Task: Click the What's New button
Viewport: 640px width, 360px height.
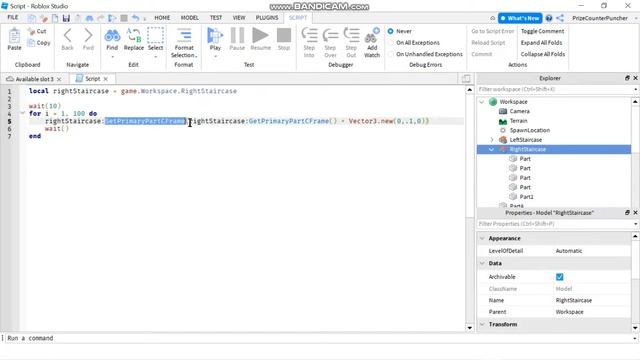Action: [x=520, y=18]
